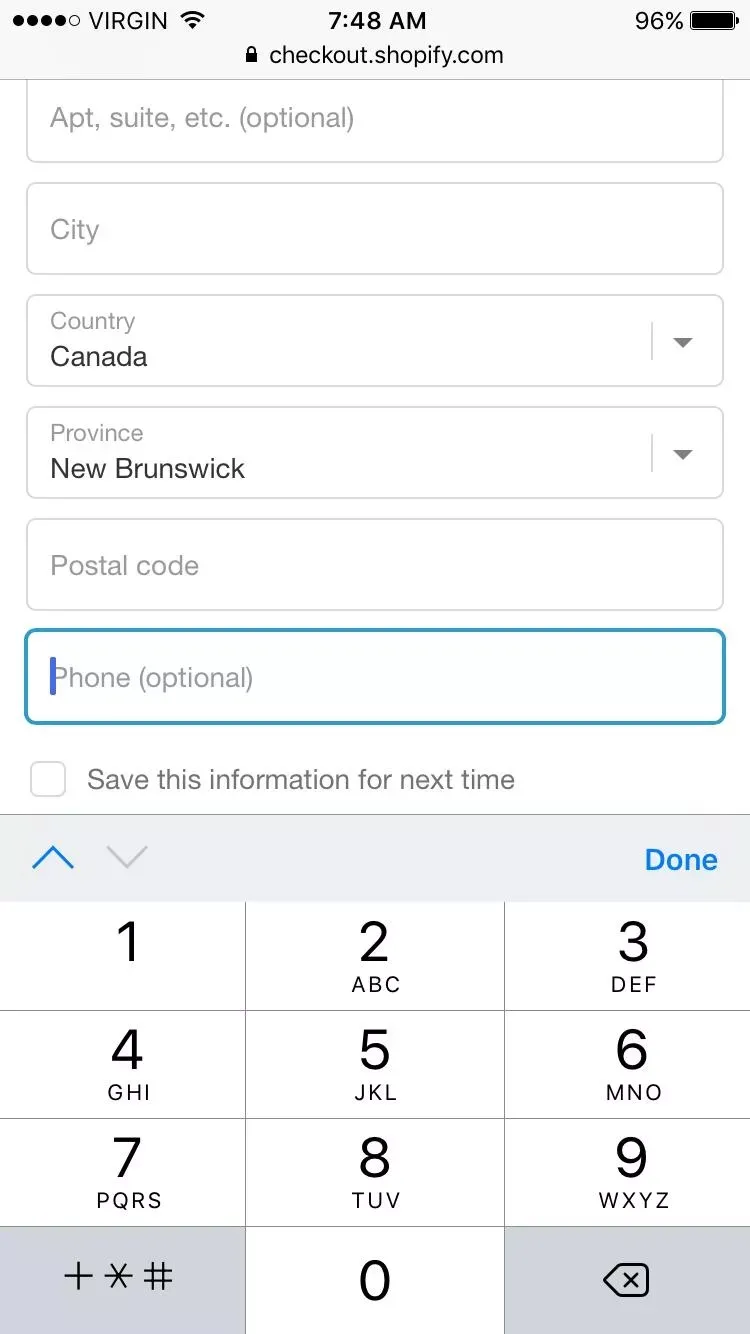
Task: Expand the Province dropdown arrow
Action: [683, 454]
